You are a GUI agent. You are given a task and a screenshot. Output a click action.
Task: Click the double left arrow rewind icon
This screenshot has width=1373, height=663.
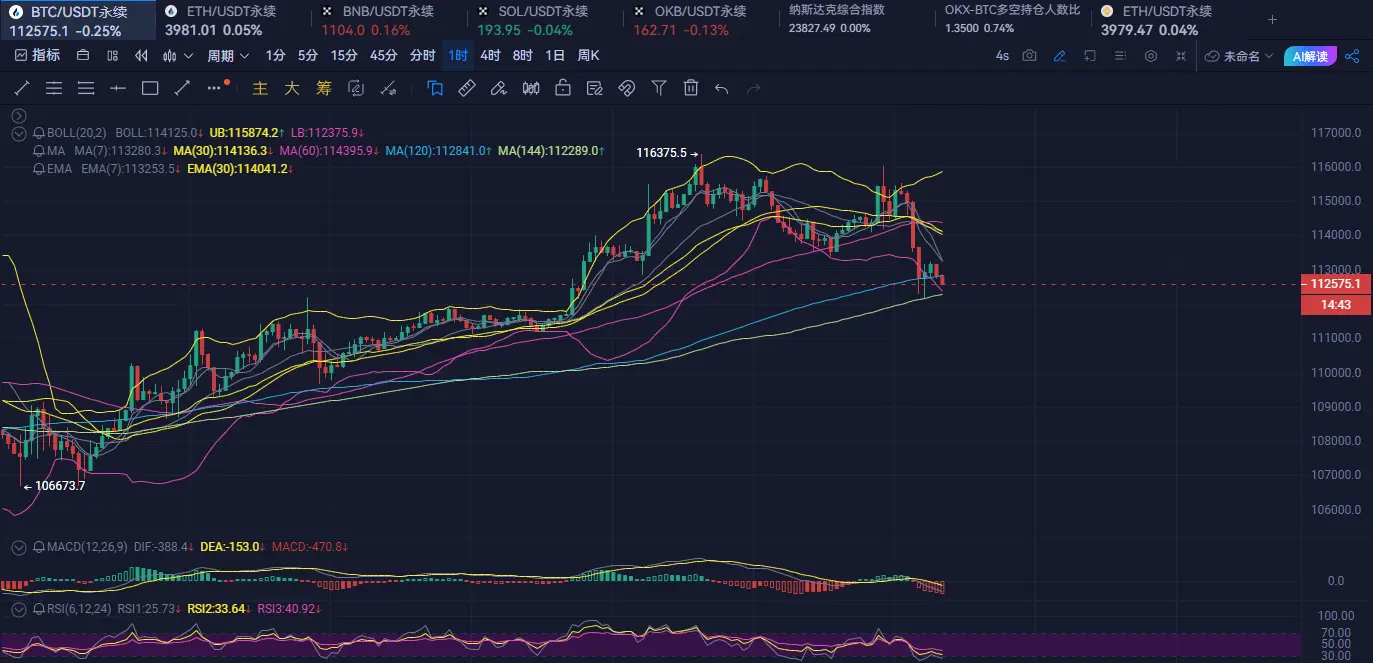click(142, 56)
